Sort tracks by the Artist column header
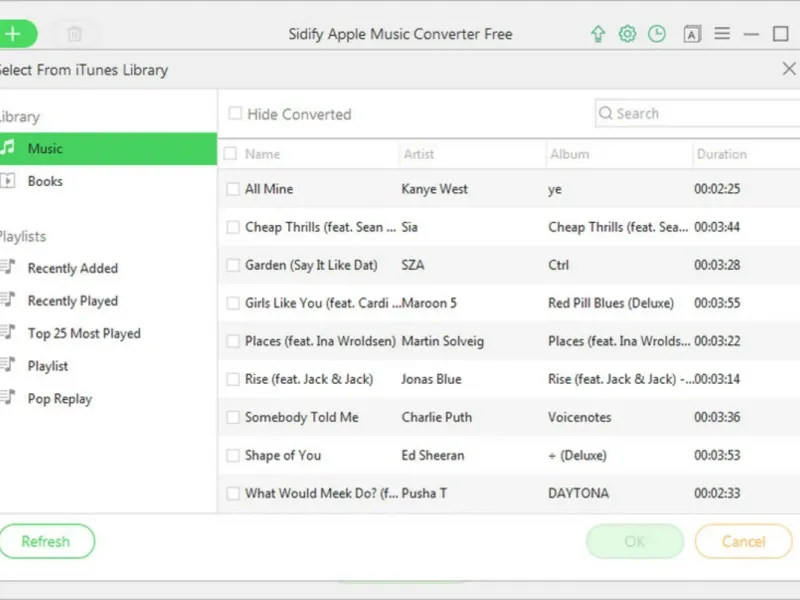The image size is (800, 600). (x=419, y=154)
